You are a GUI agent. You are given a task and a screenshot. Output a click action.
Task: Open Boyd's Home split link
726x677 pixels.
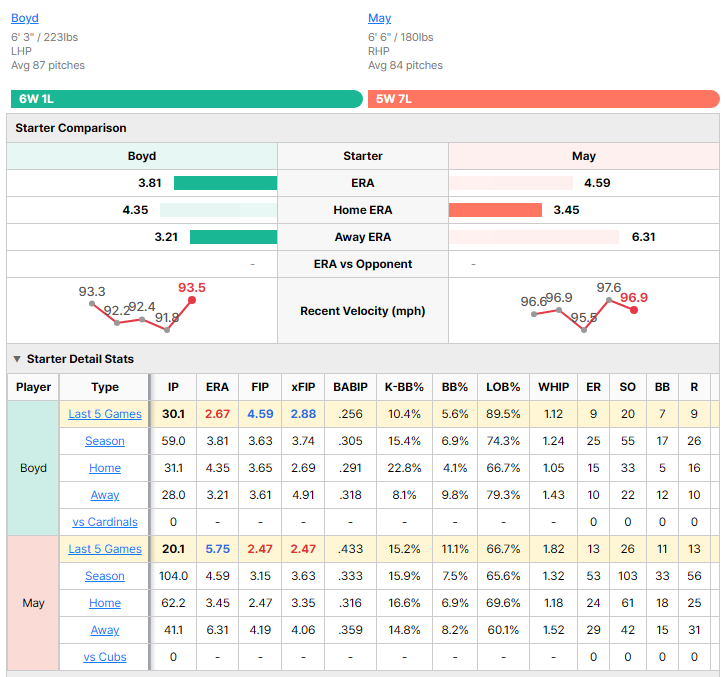click(105, 468)
